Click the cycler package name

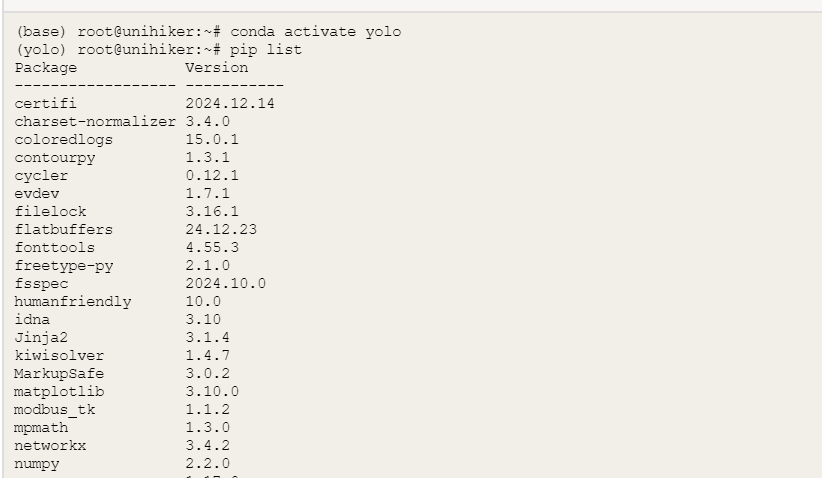tap(41, 175)
